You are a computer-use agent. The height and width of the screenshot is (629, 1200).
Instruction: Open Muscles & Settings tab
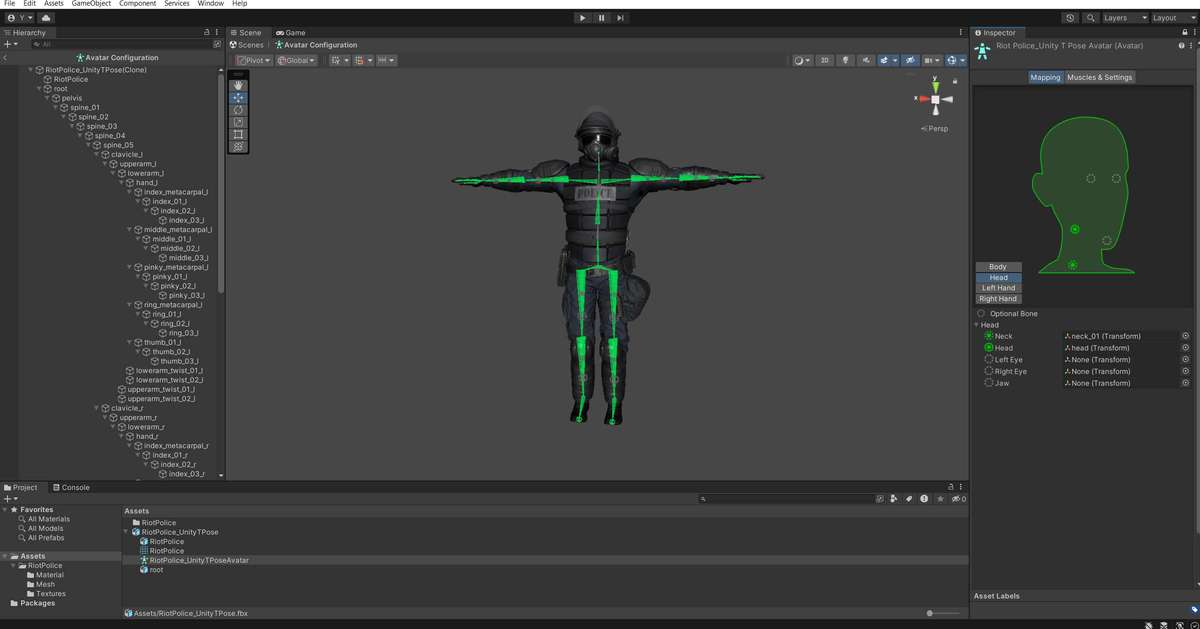coord(1100,77)
